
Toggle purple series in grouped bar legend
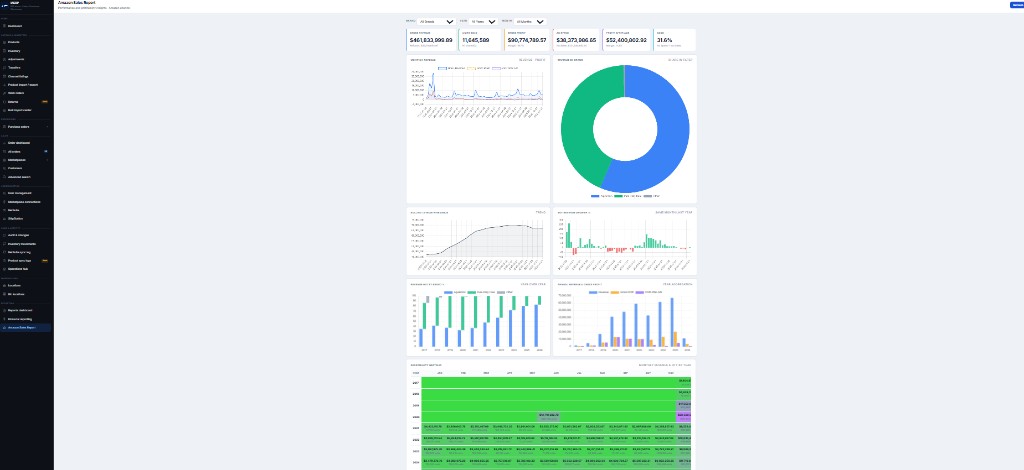point(649,292)
